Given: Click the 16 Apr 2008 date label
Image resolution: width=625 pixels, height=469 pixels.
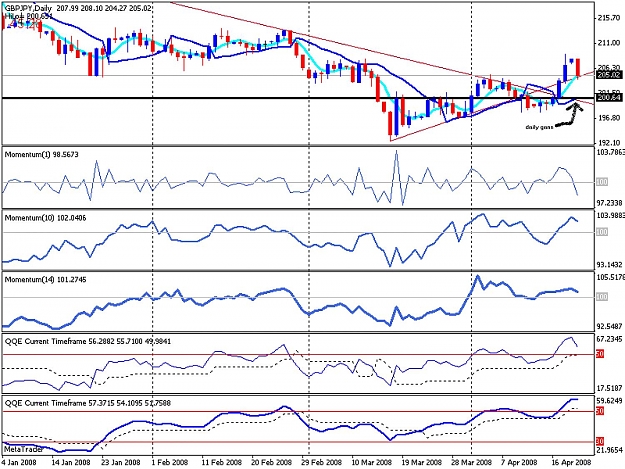Looking at the screenshot, I should [571, 462].
